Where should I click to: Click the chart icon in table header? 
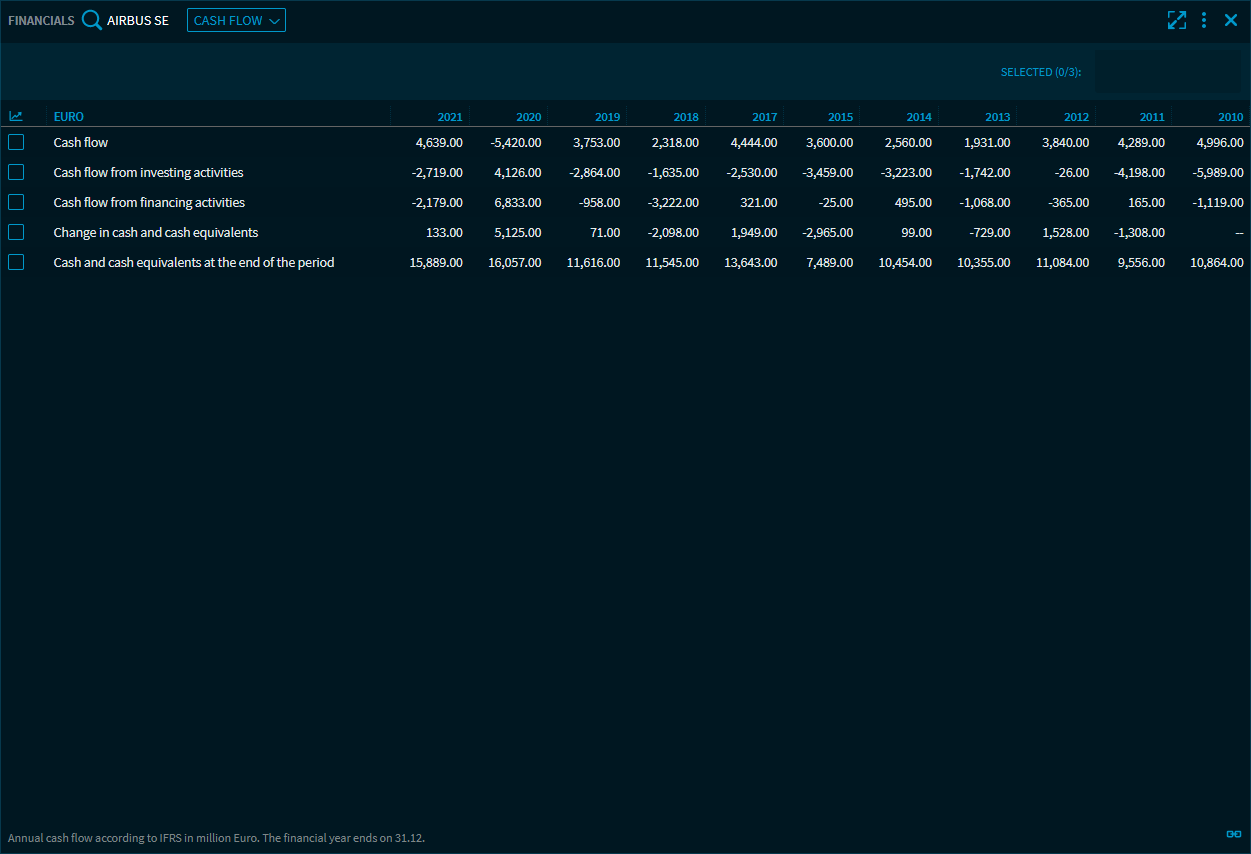point(16,117)
